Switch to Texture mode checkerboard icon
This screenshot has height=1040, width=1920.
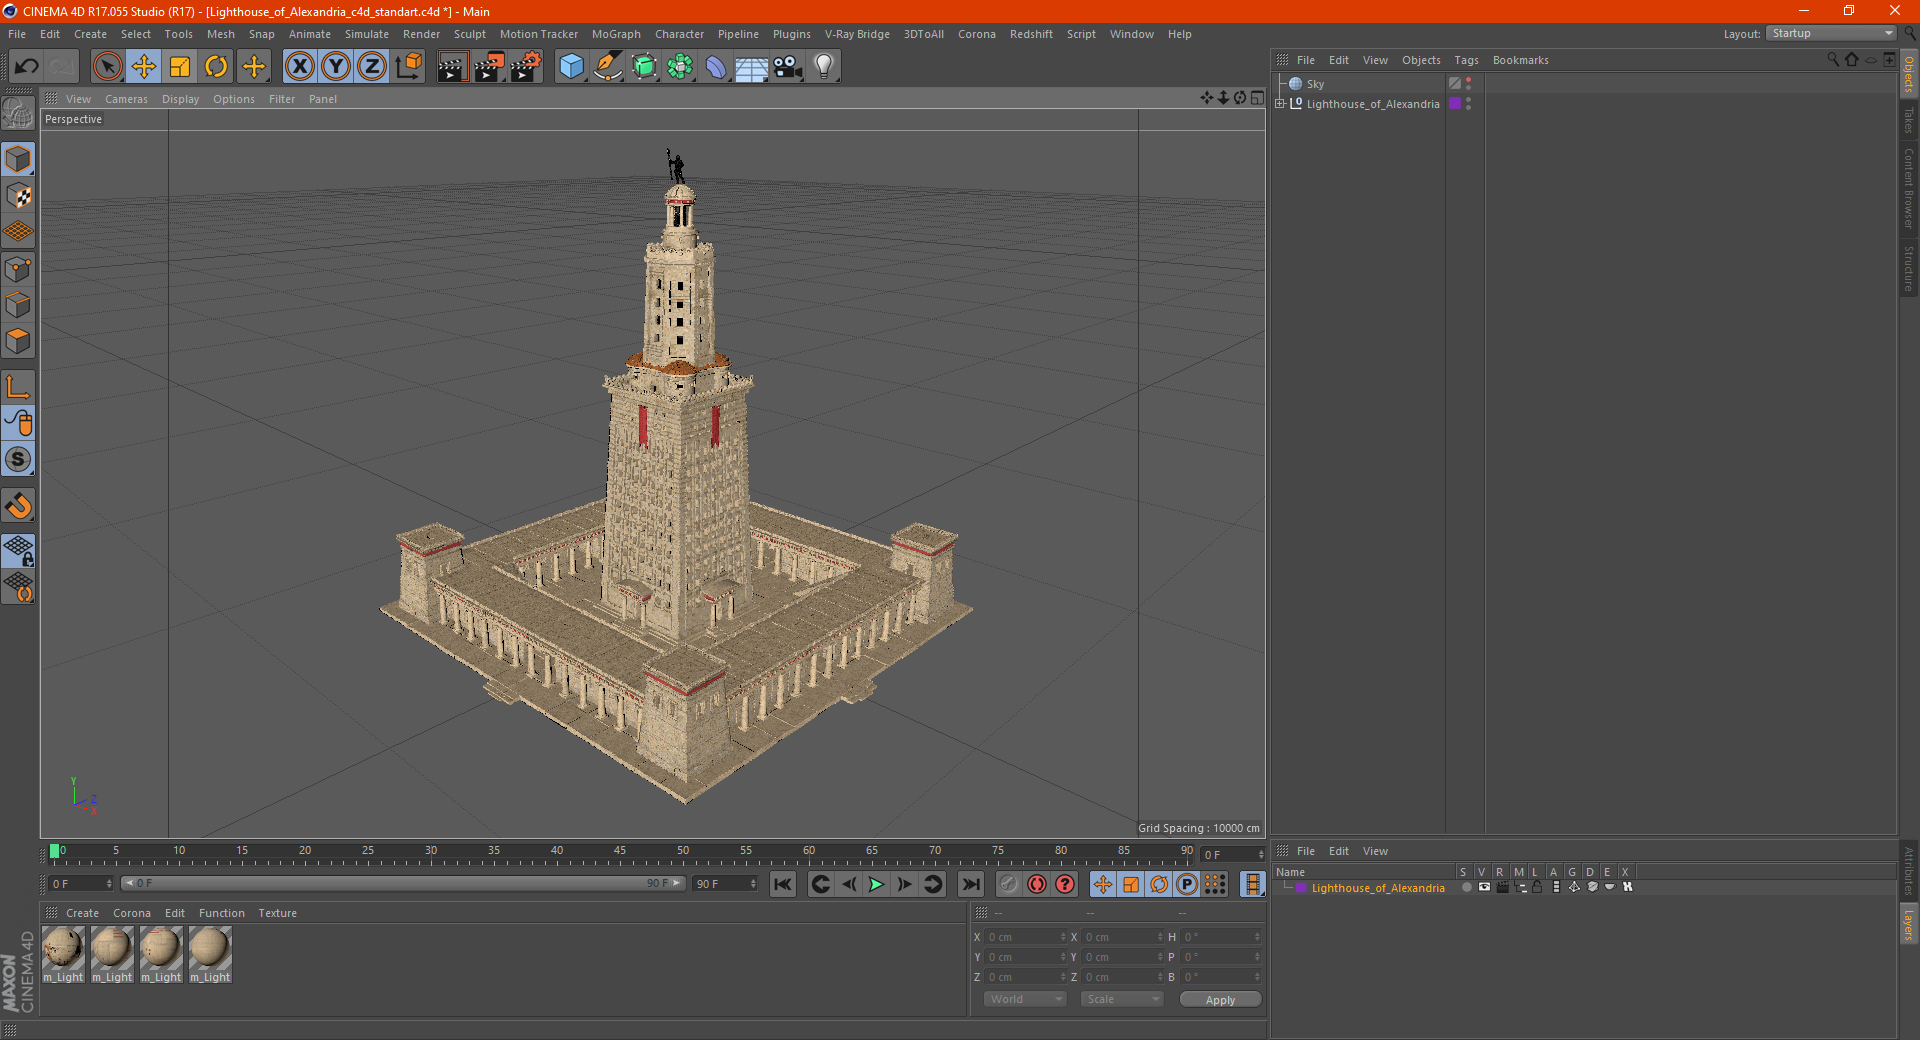point(18,195)
